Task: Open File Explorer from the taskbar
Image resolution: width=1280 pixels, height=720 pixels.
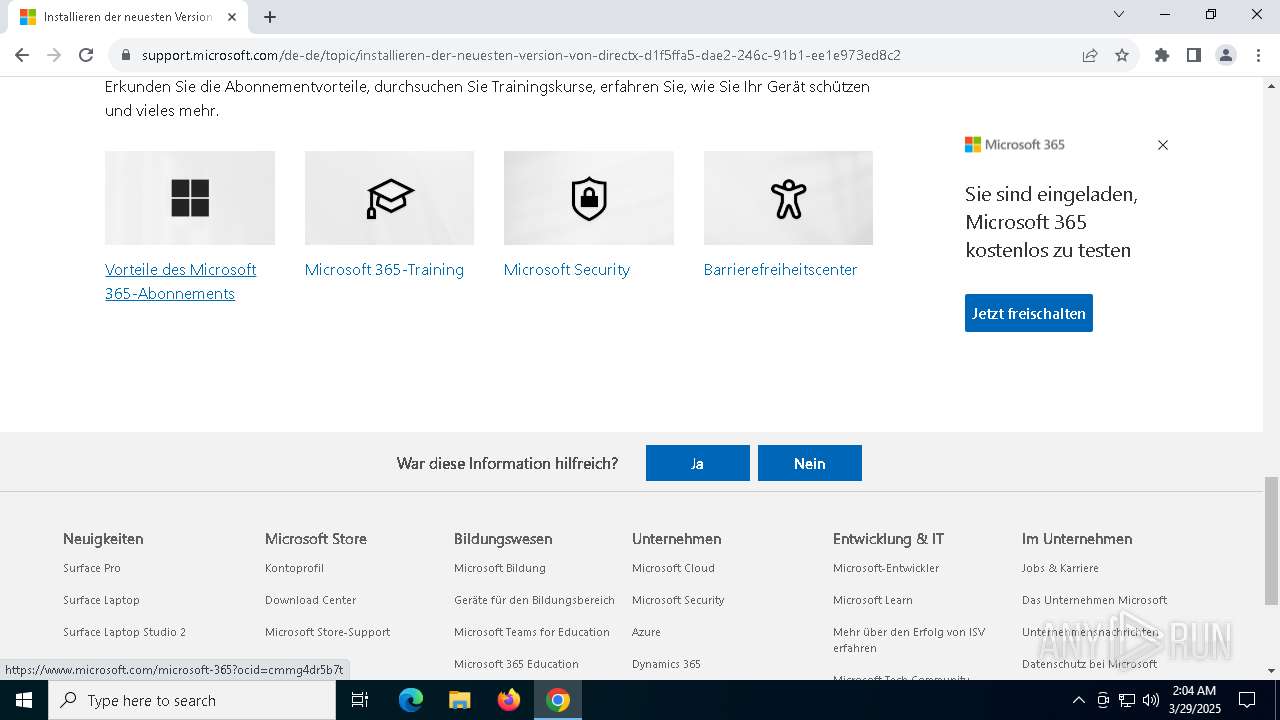Action: coord(459,700)
